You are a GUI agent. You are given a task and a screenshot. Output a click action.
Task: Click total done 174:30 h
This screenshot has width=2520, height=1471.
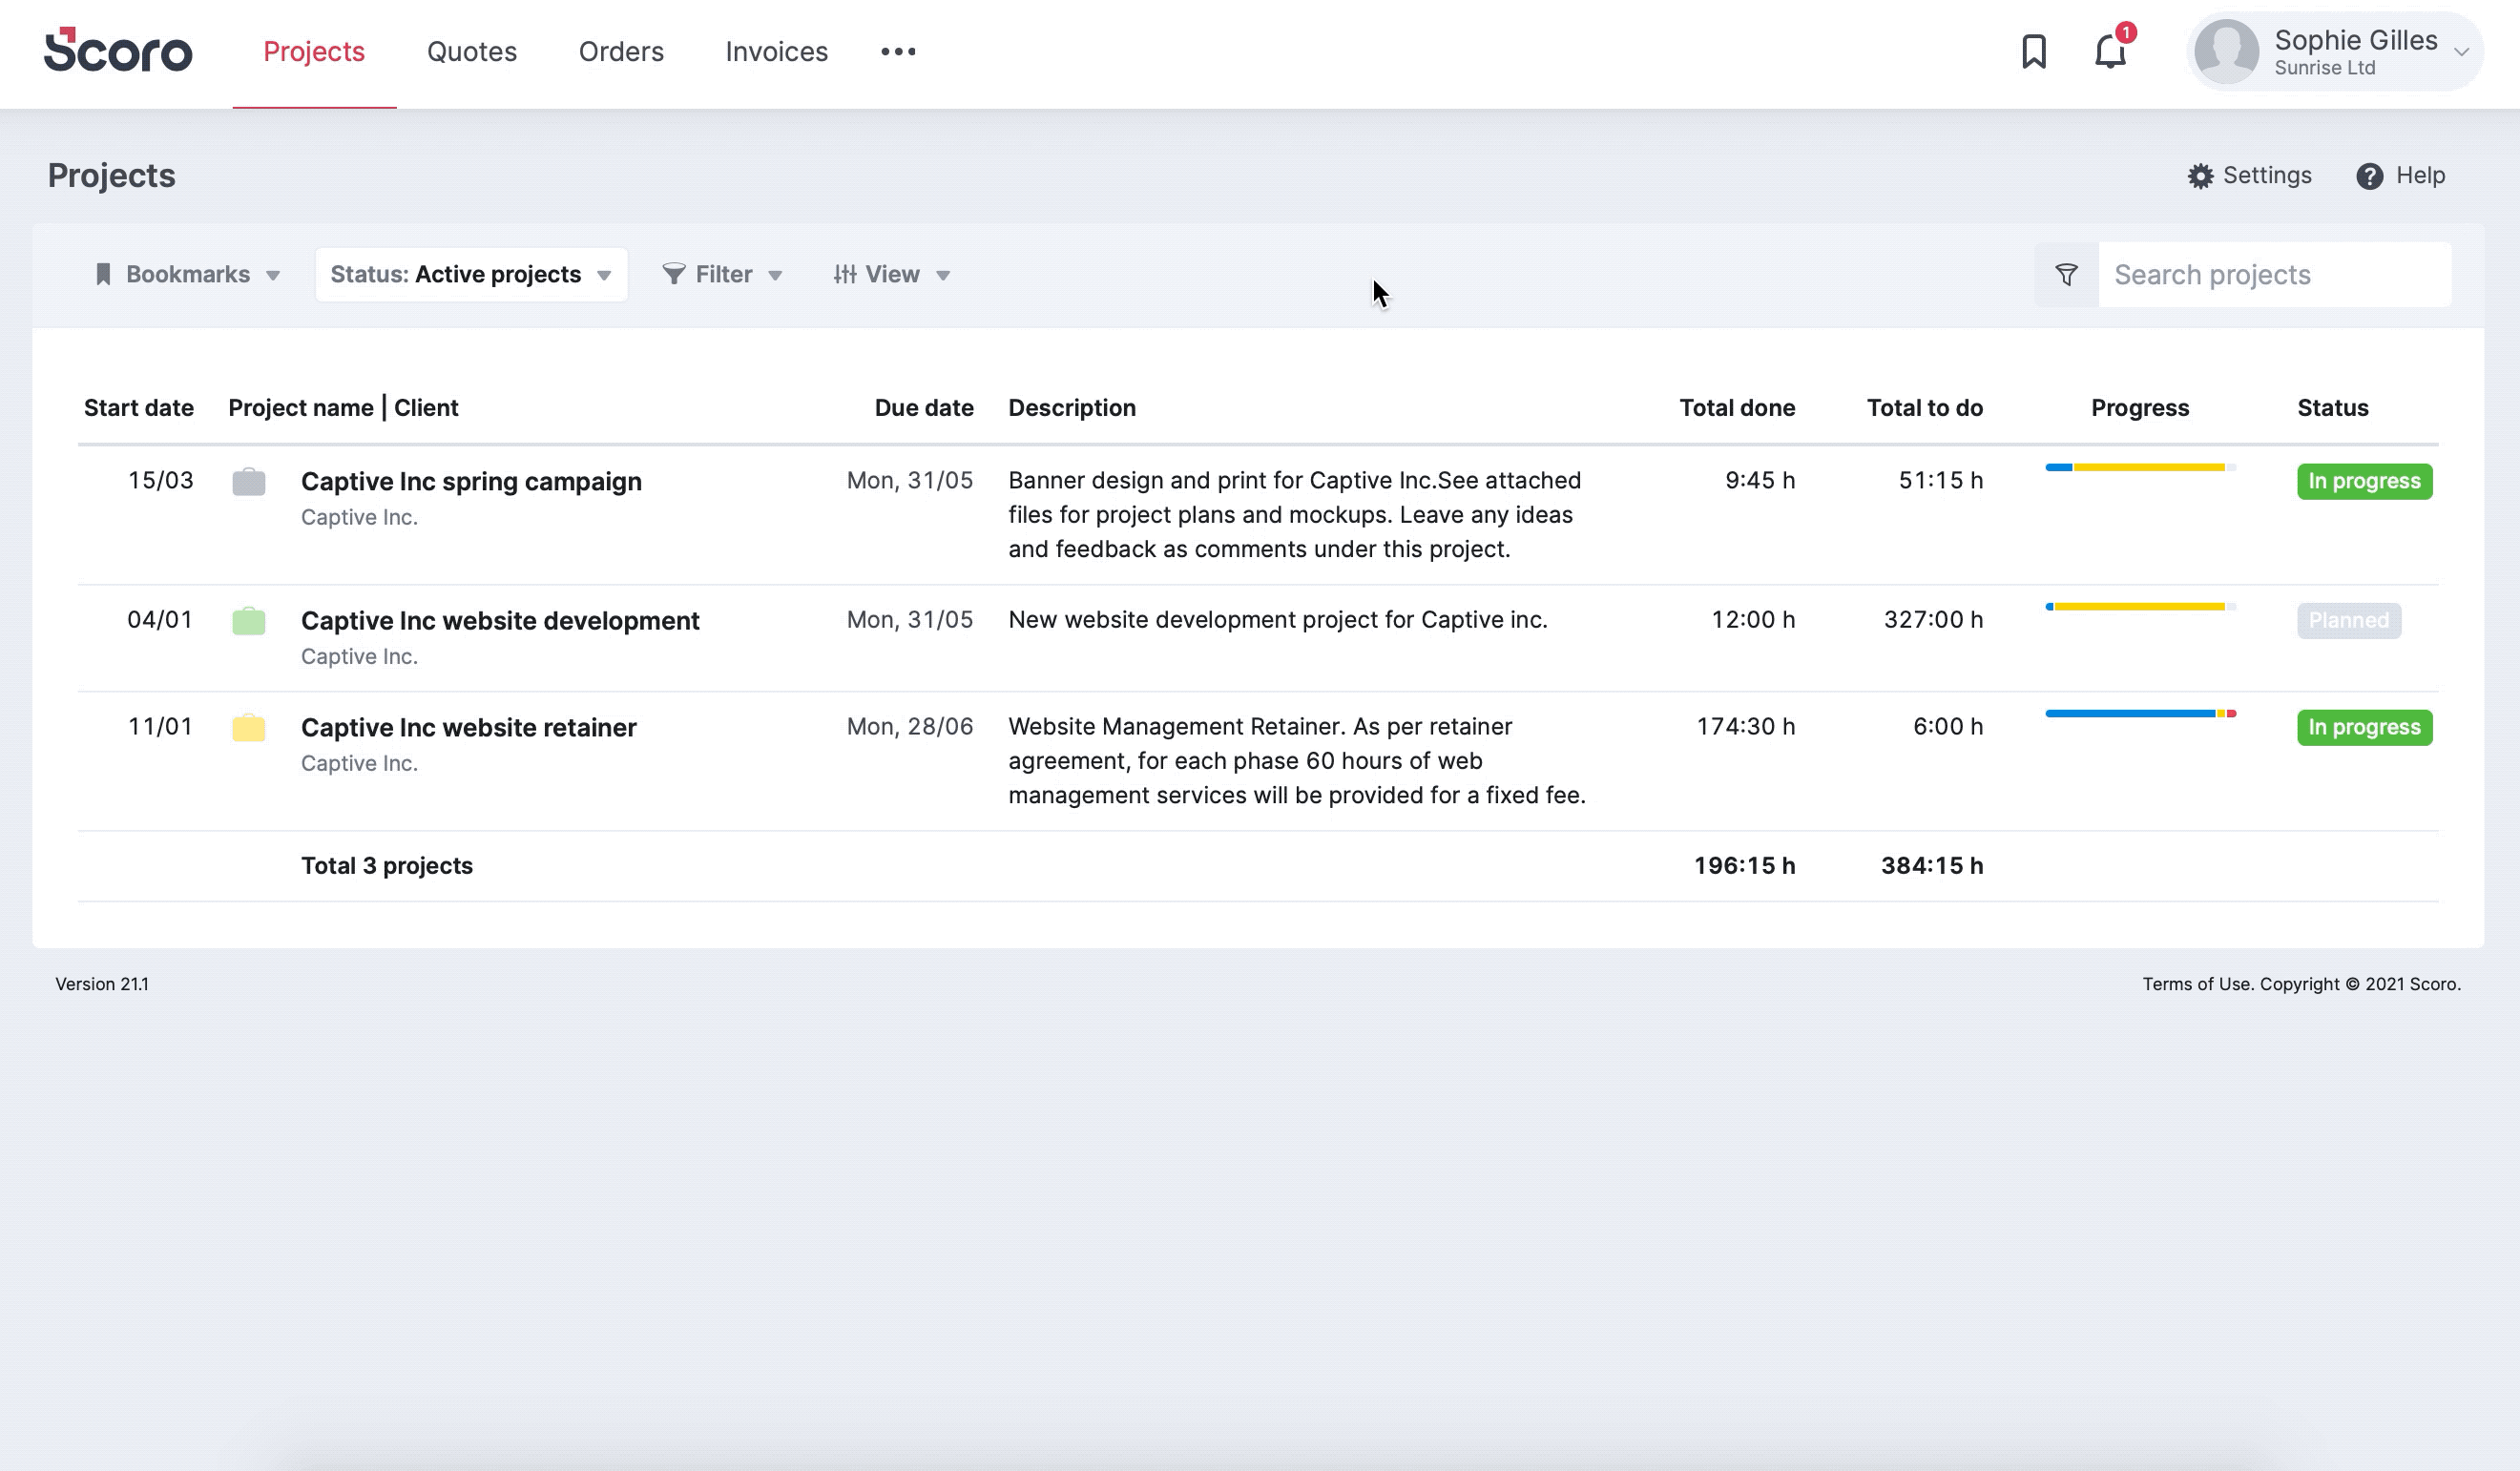coord(1746,727)
